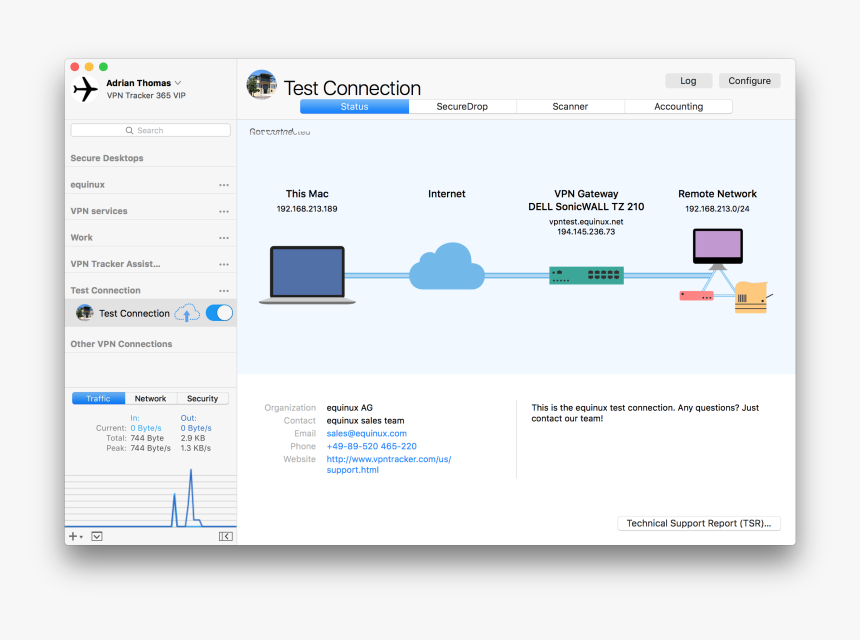Select the equinux group in sidebar
860x640 pixels.
pyautogui.click(x=88, y=185)
